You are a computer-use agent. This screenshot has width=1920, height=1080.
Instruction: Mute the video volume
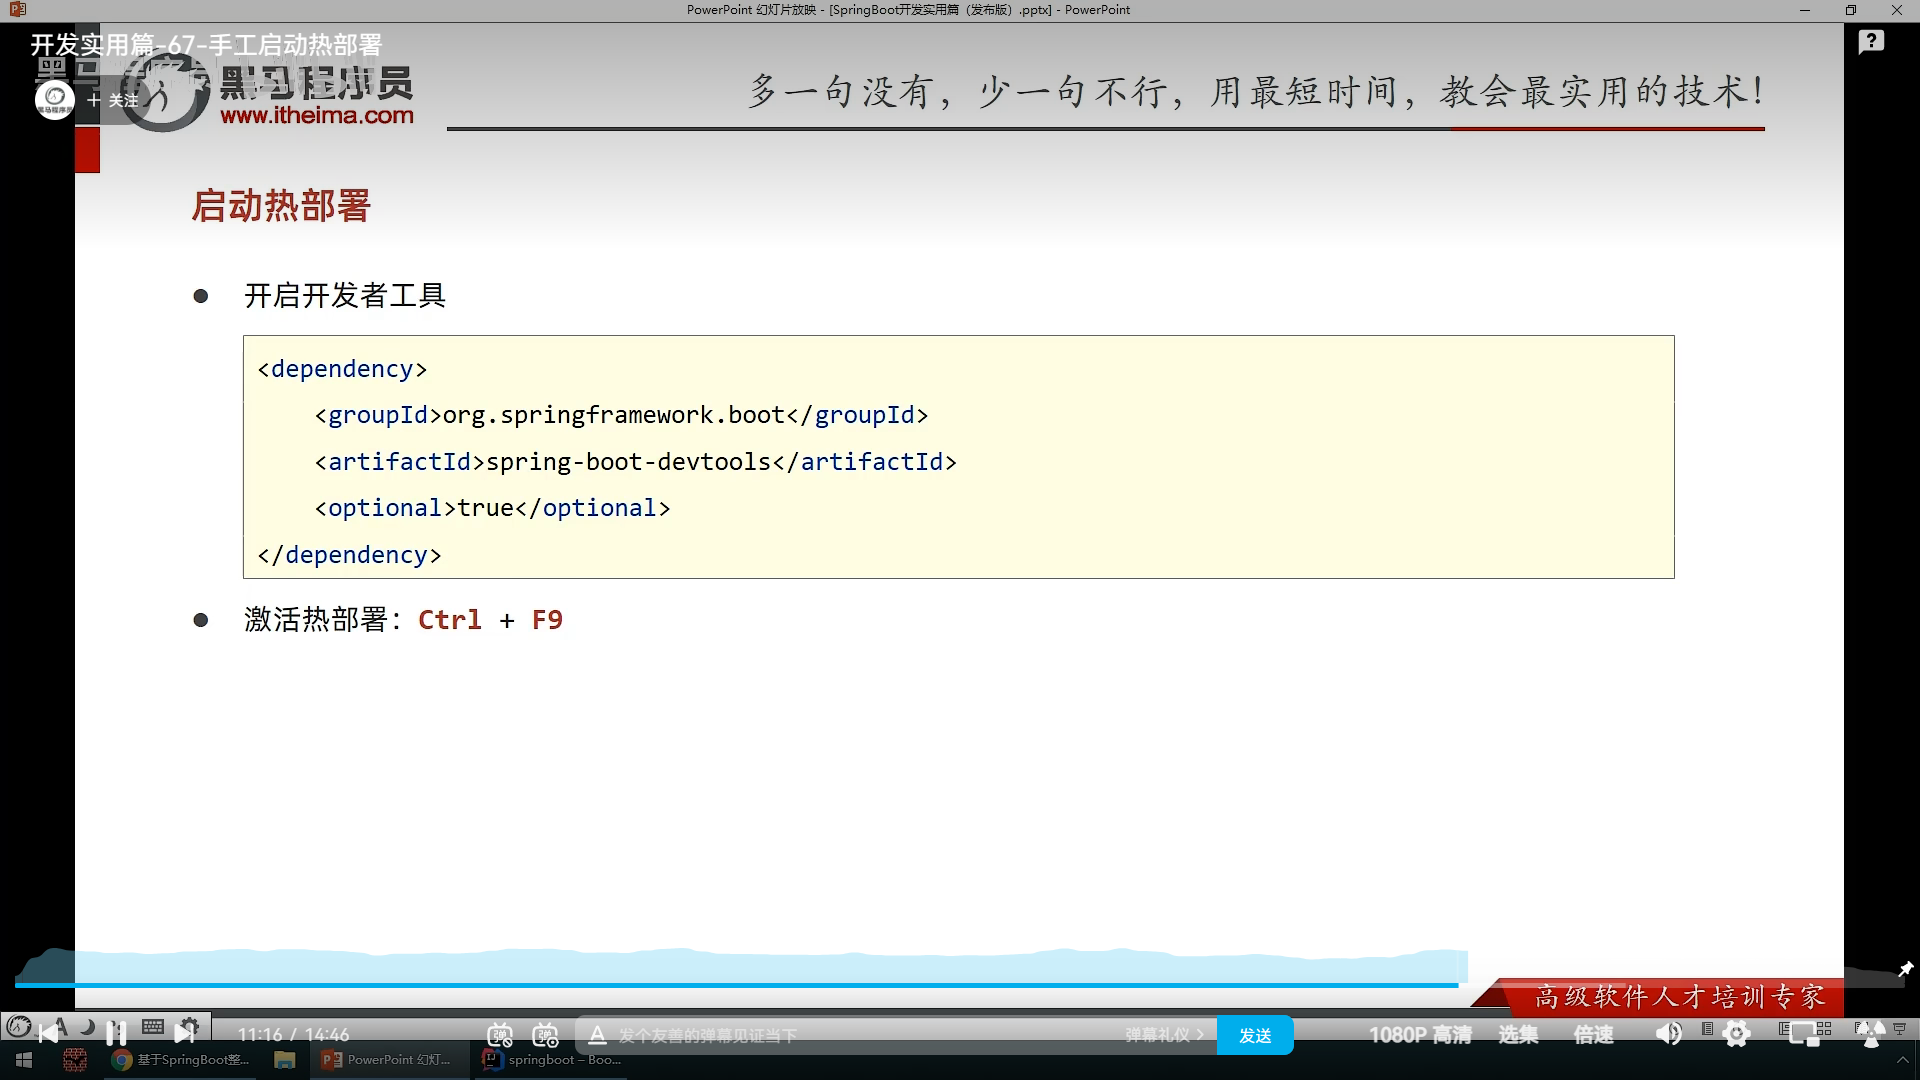click(1668, 1034)
